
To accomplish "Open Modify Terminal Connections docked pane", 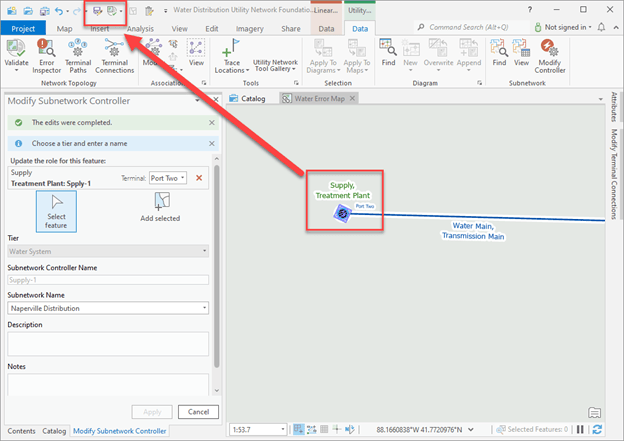I will pos(614,174).
